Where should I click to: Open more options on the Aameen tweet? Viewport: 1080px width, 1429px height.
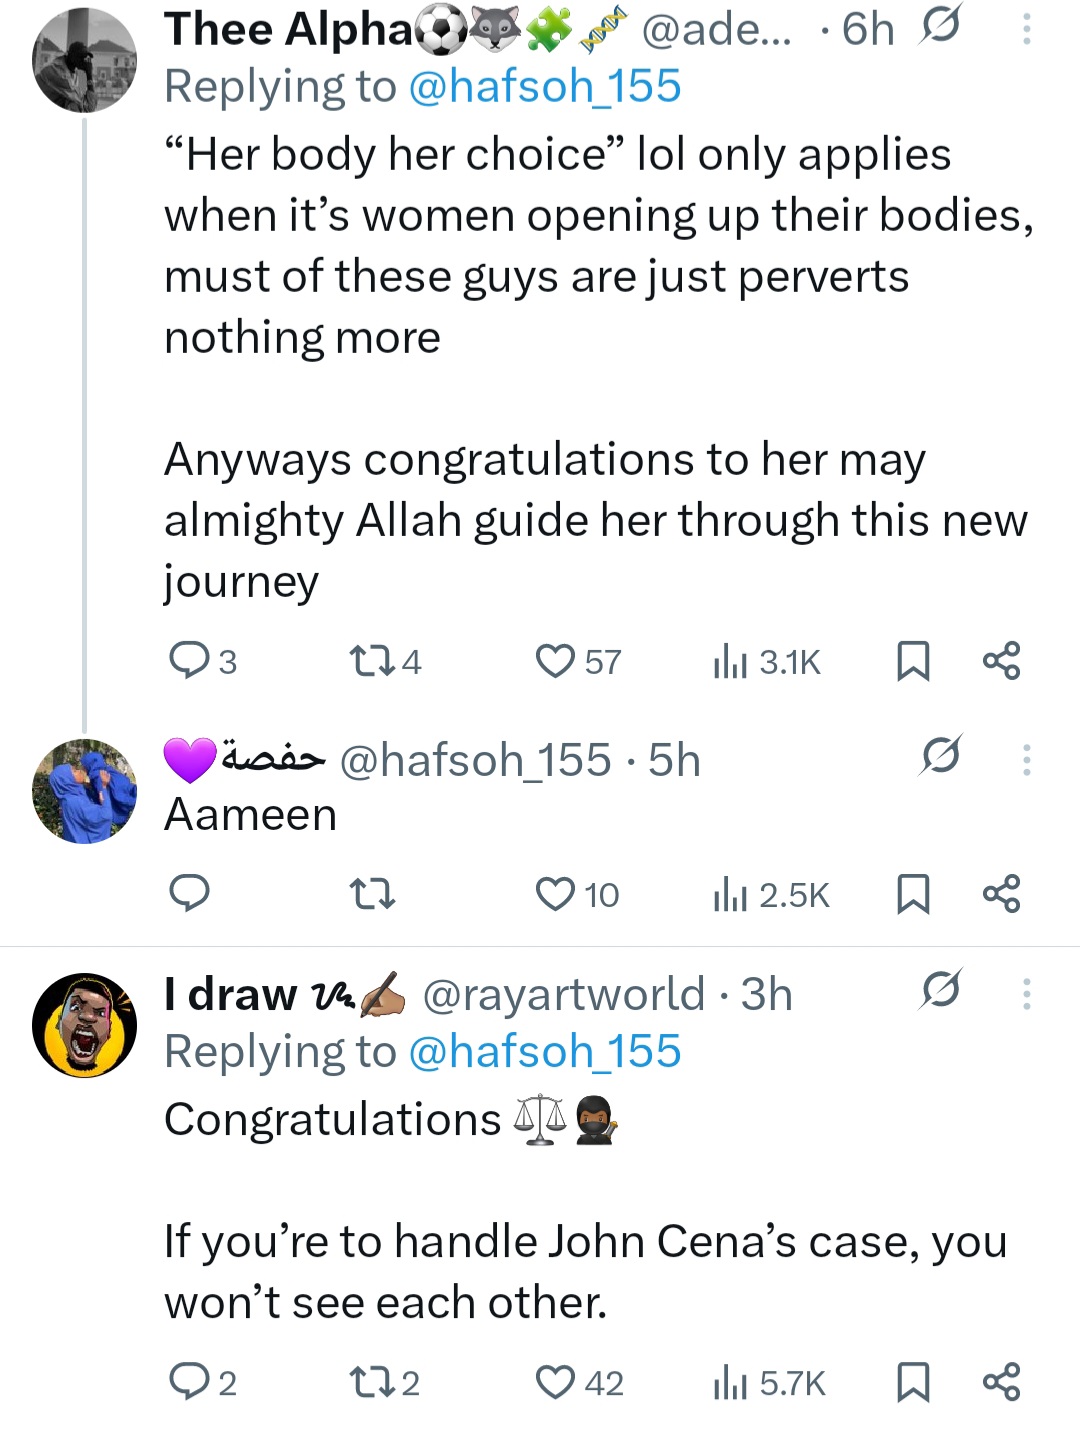pos(1026,760)
